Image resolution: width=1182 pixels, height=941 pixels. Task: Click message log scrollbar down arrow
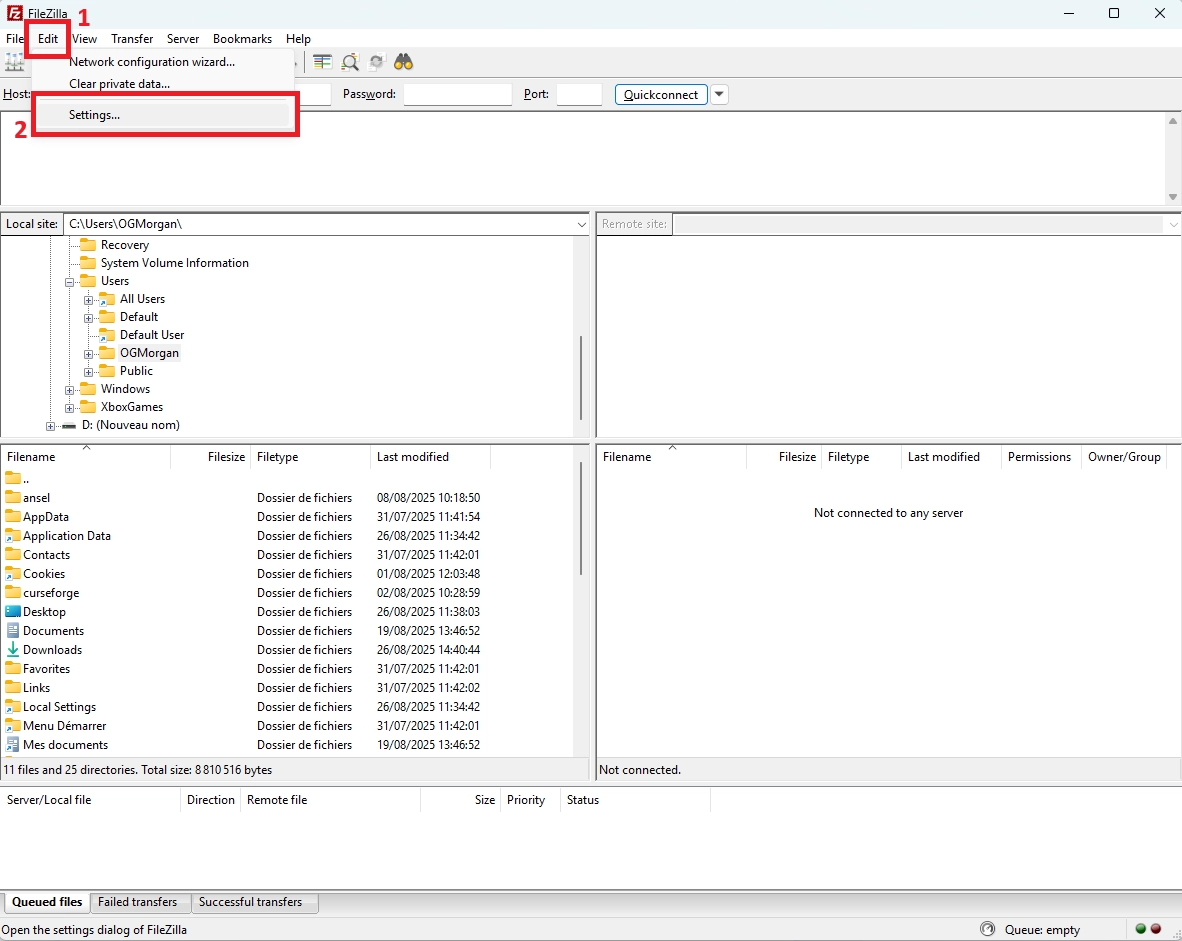1173,197
